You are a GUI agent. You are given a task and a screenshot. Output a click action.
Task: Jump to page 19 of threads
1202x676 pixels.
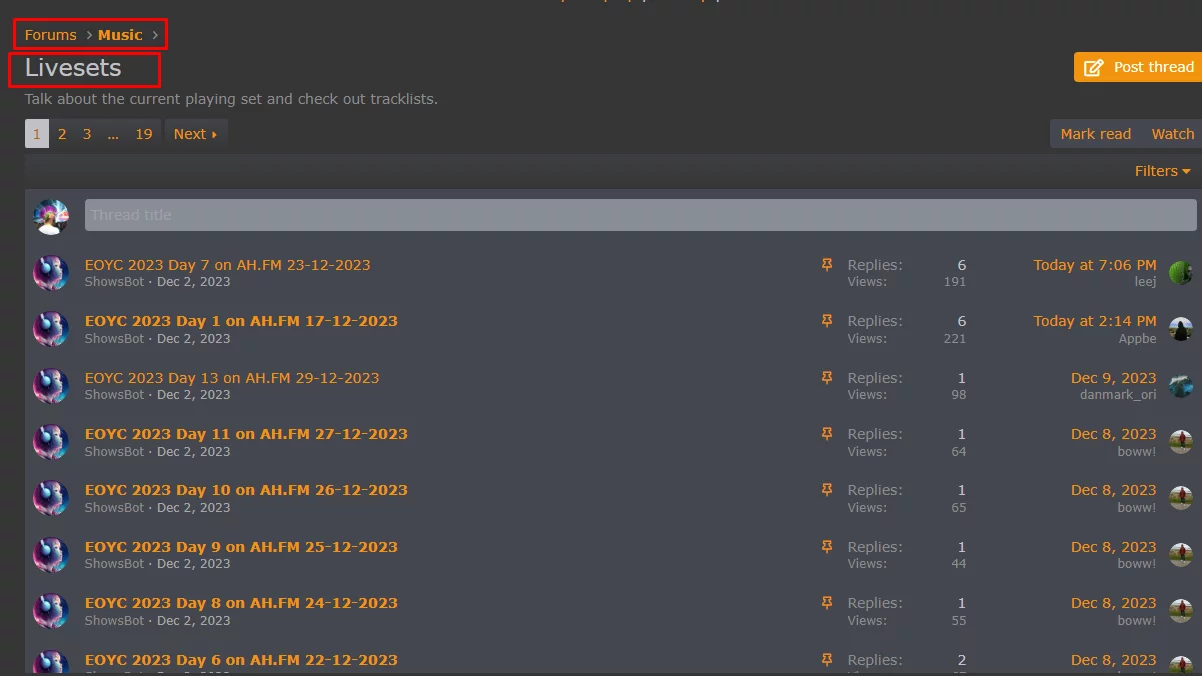click(x=144, y=134)
